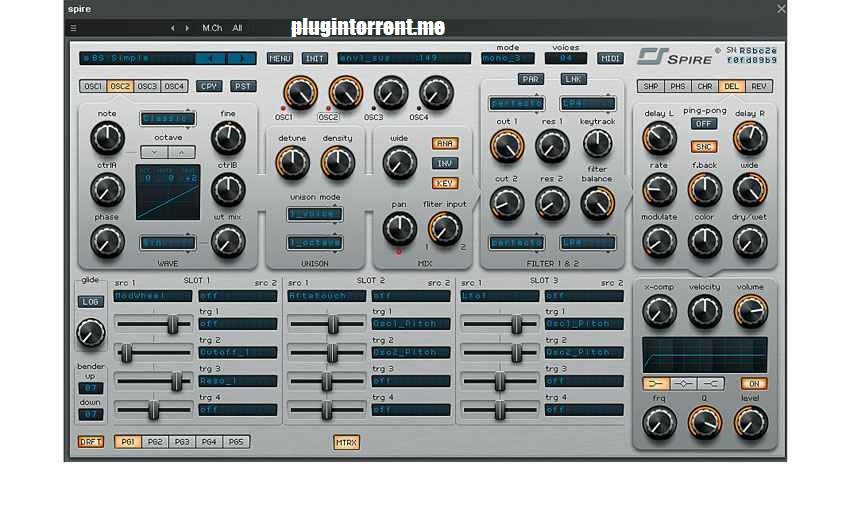850x505 pixels.
Task: Click octave down arrow button
Action: (x=154, y=152)
